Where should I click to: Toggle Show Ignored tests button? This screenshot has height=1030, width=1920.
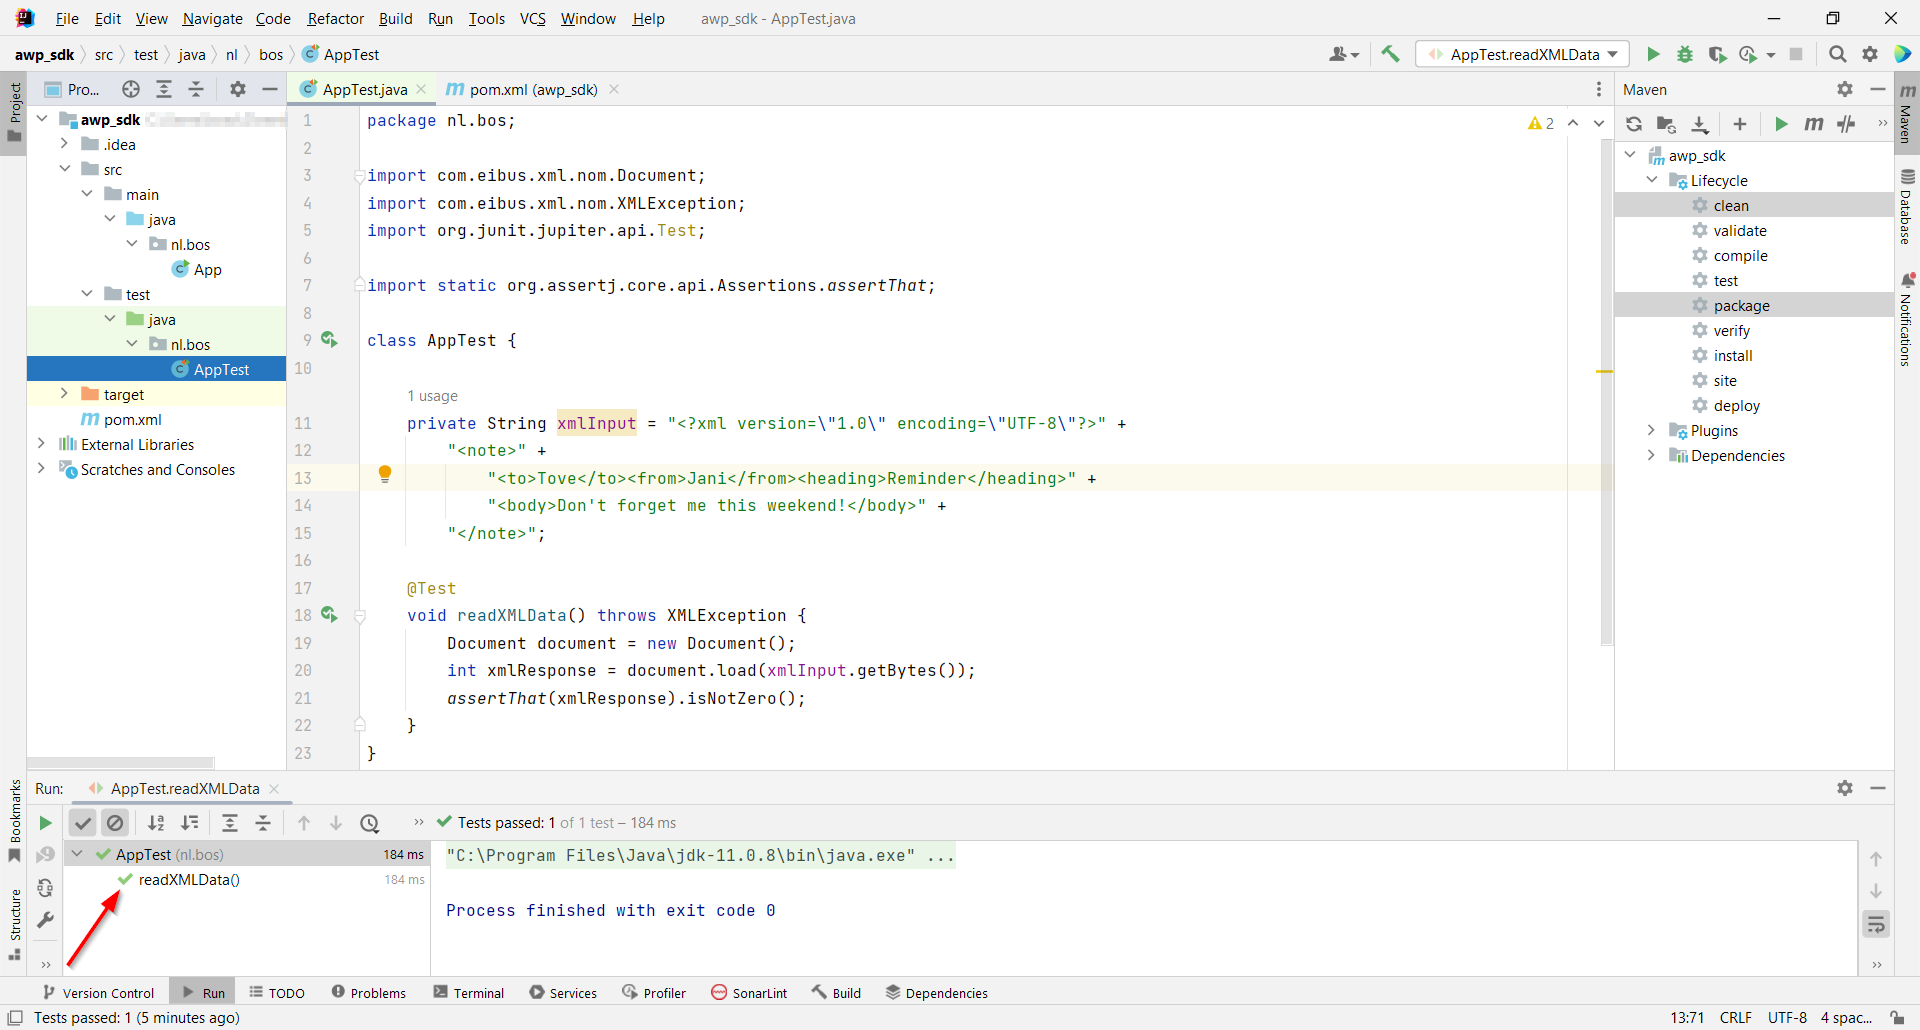coord(116,823)
